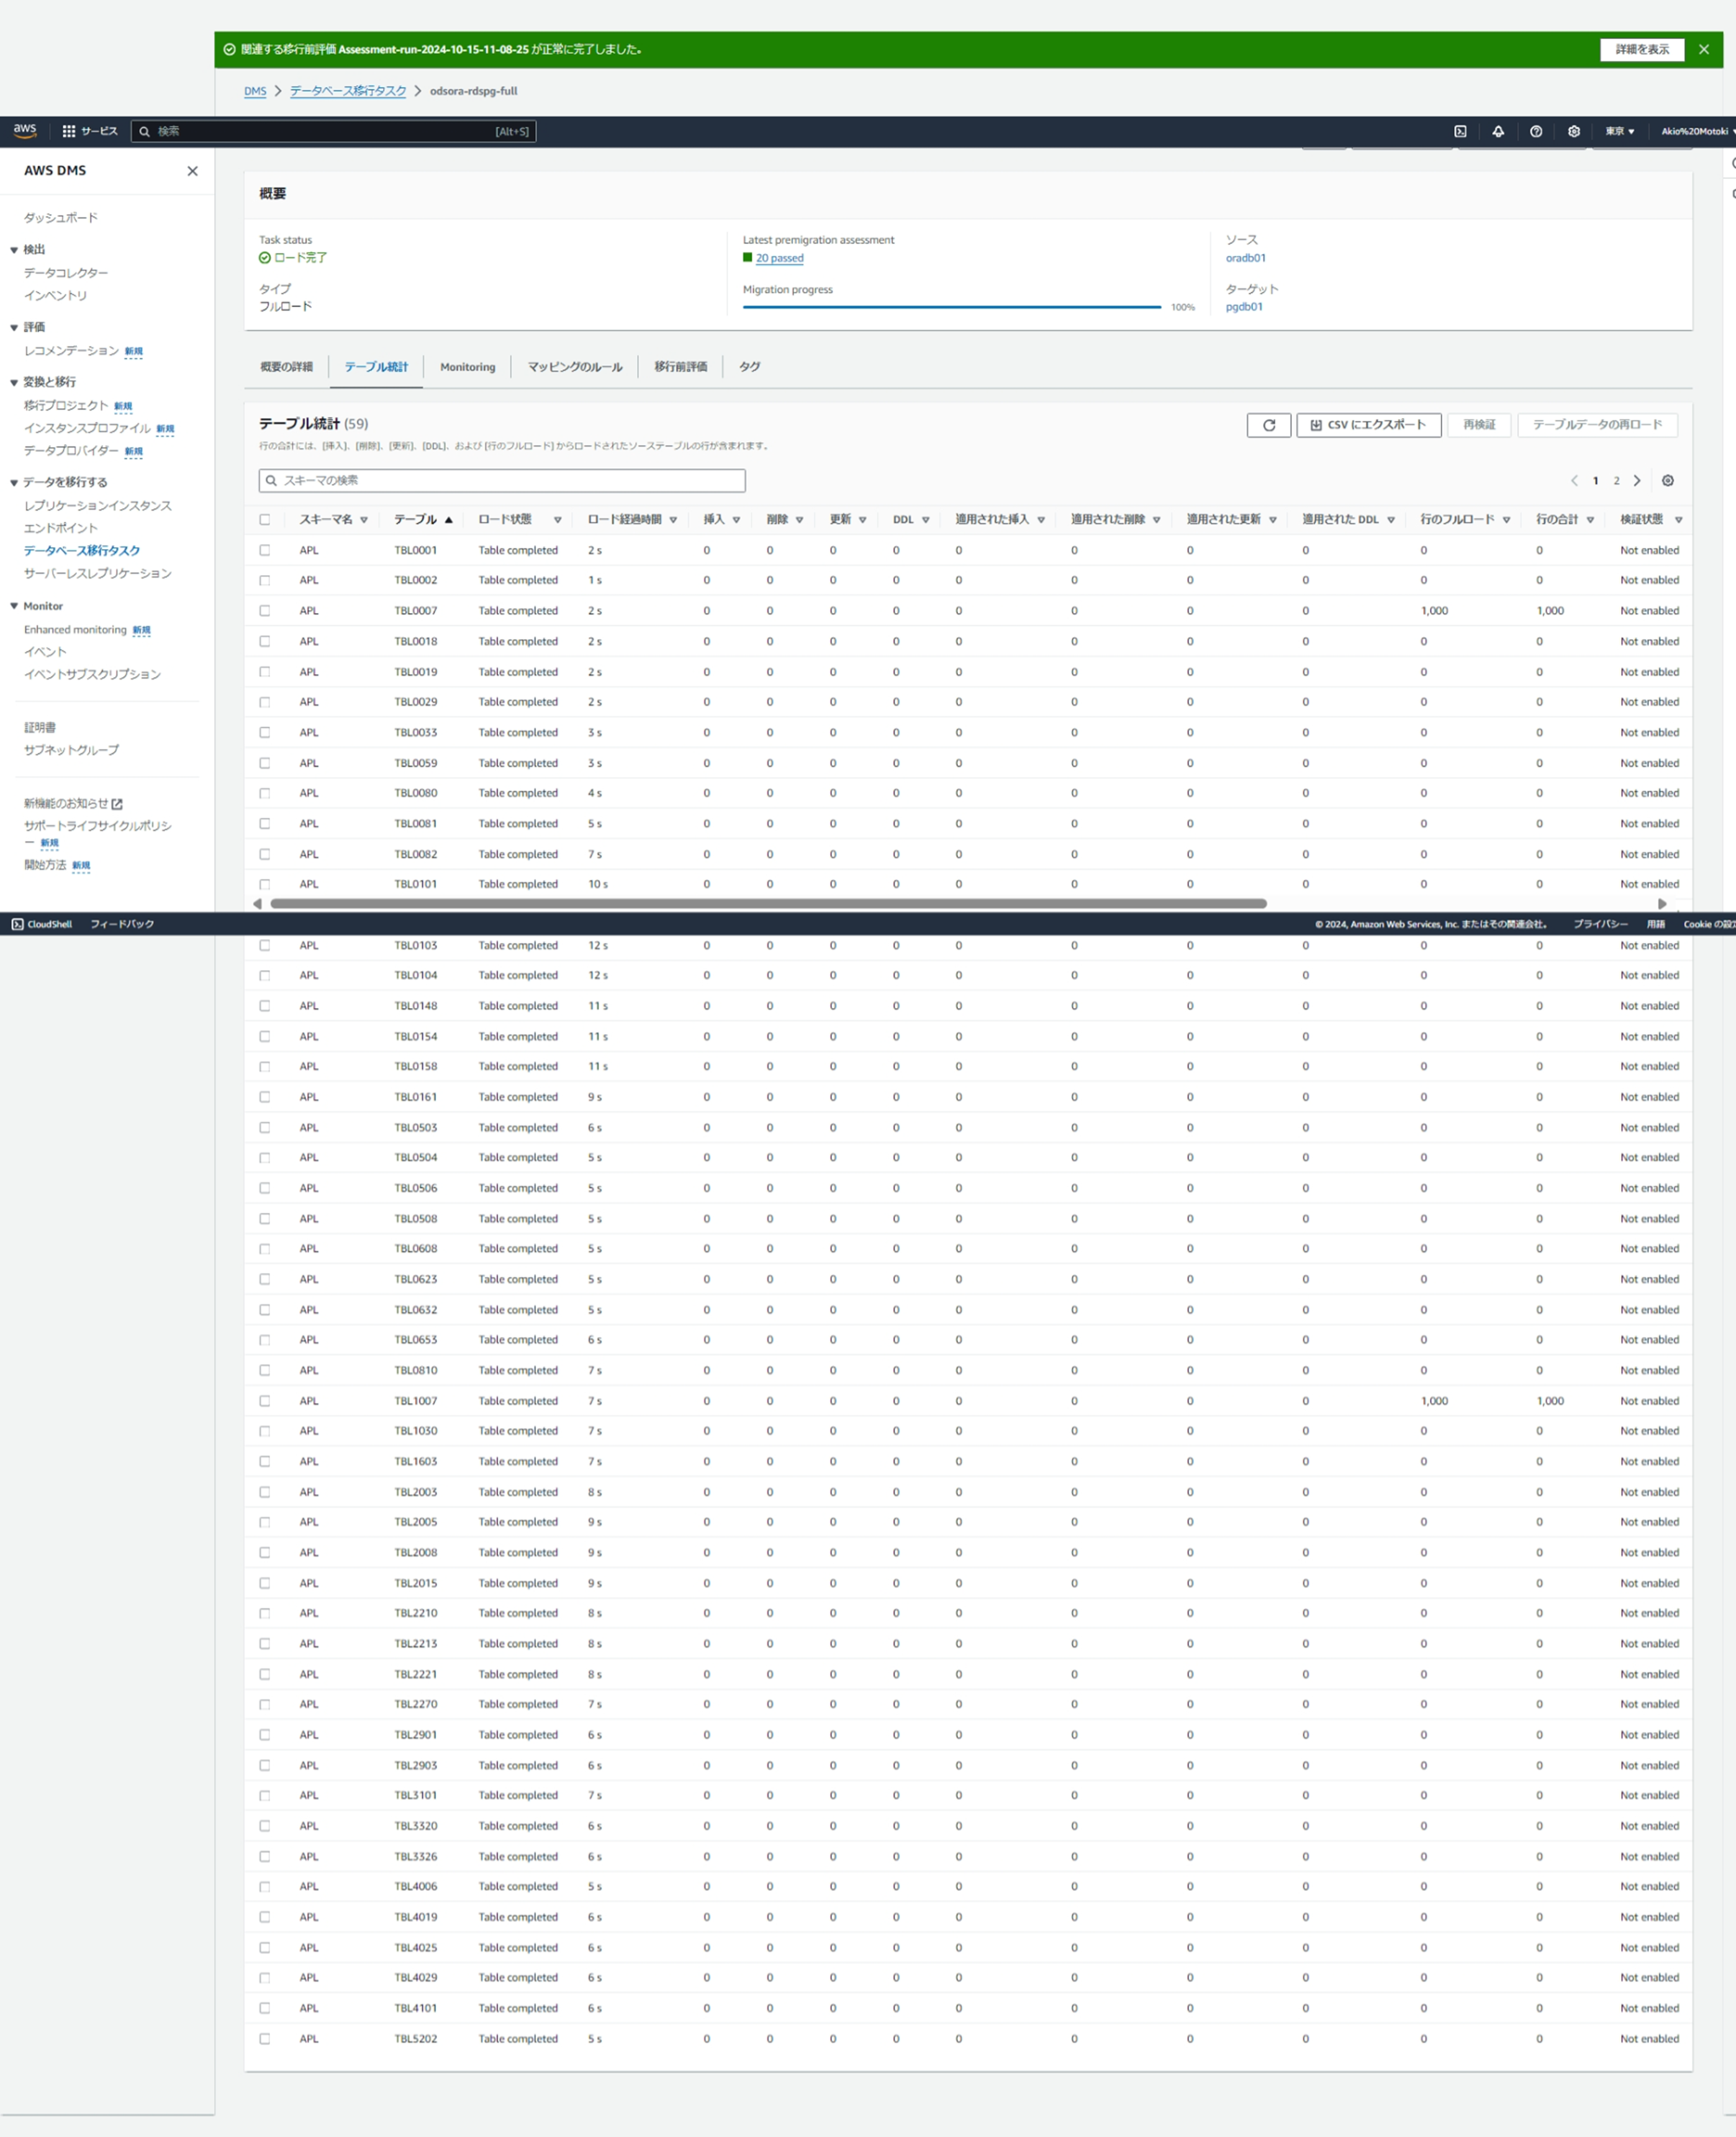Click the AWS logo
Image resolution: width=1736 pixels, height=2137 pixels.
24,130
